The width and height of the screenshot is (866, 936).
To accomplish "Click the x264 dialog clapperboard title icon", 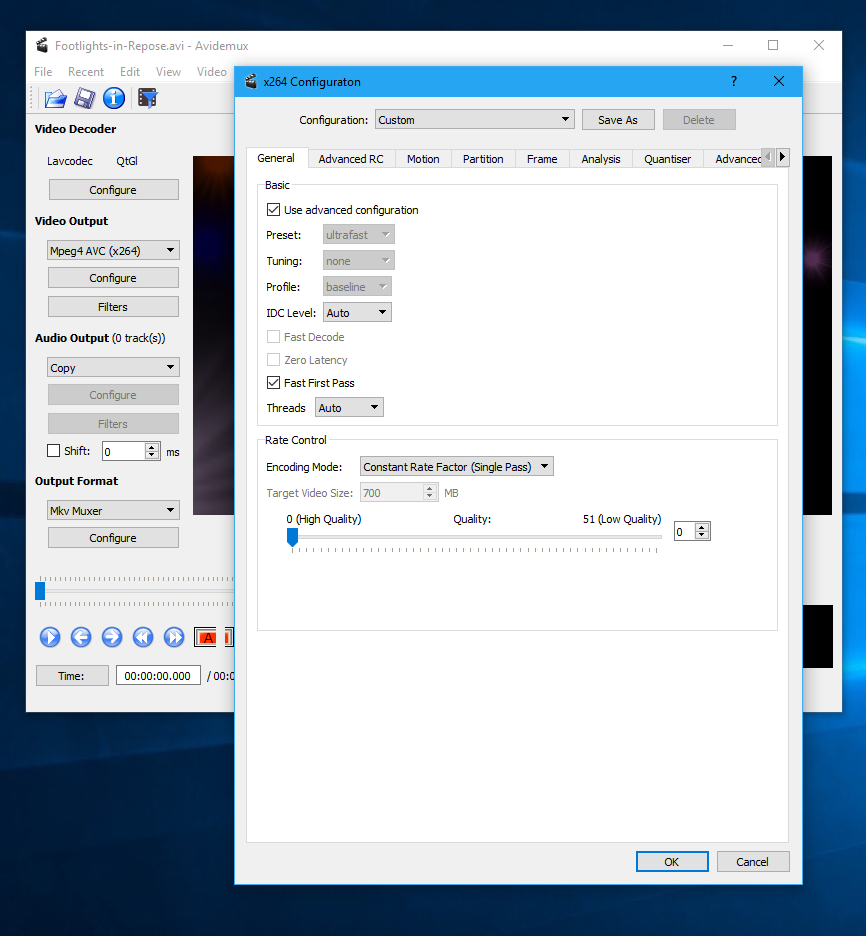I will [251, 81].
